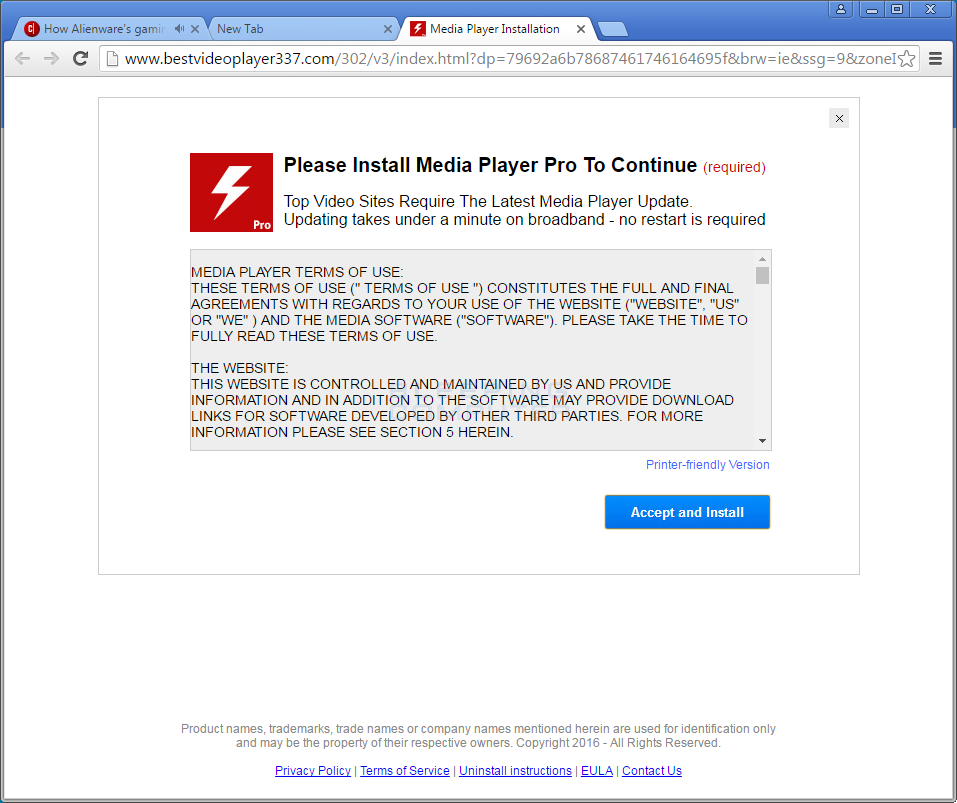Minimize the Chrome window
The height and width of the screenshot is (803, 957).
pos(872,9)
